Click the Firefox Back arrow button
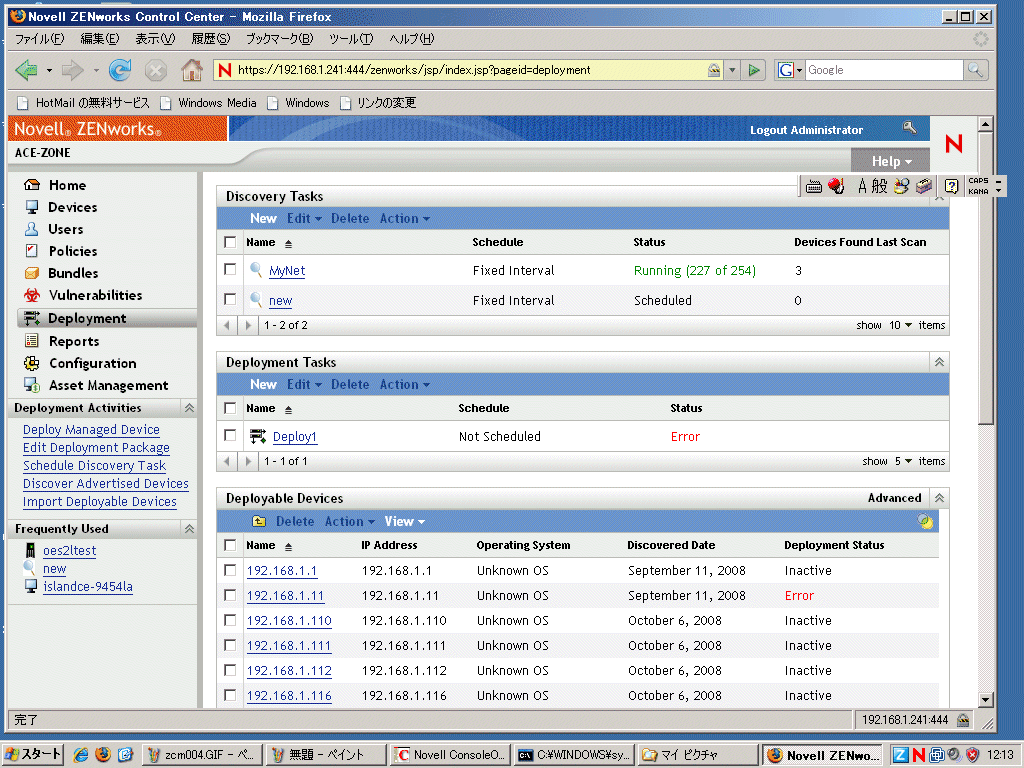Image resolution: width=1024 pixels, height=768 pixels. [26, 70]
